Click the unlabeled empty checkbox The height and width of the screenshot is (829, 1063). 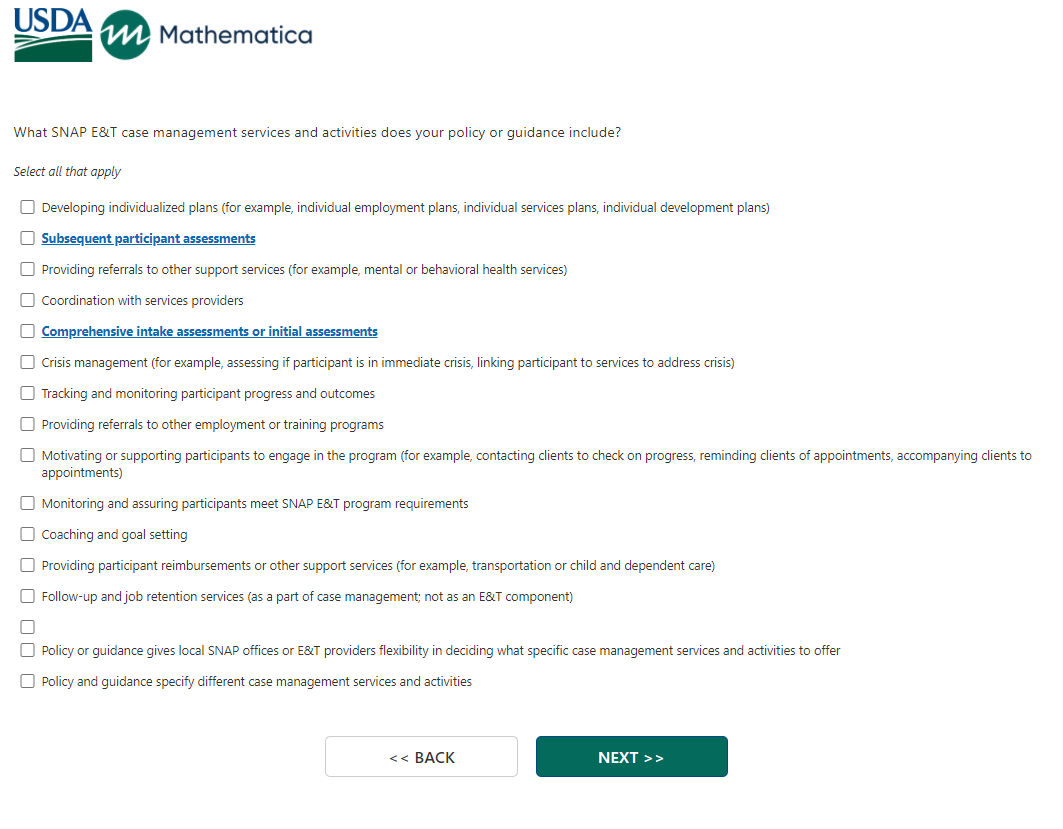coord(28,627)
